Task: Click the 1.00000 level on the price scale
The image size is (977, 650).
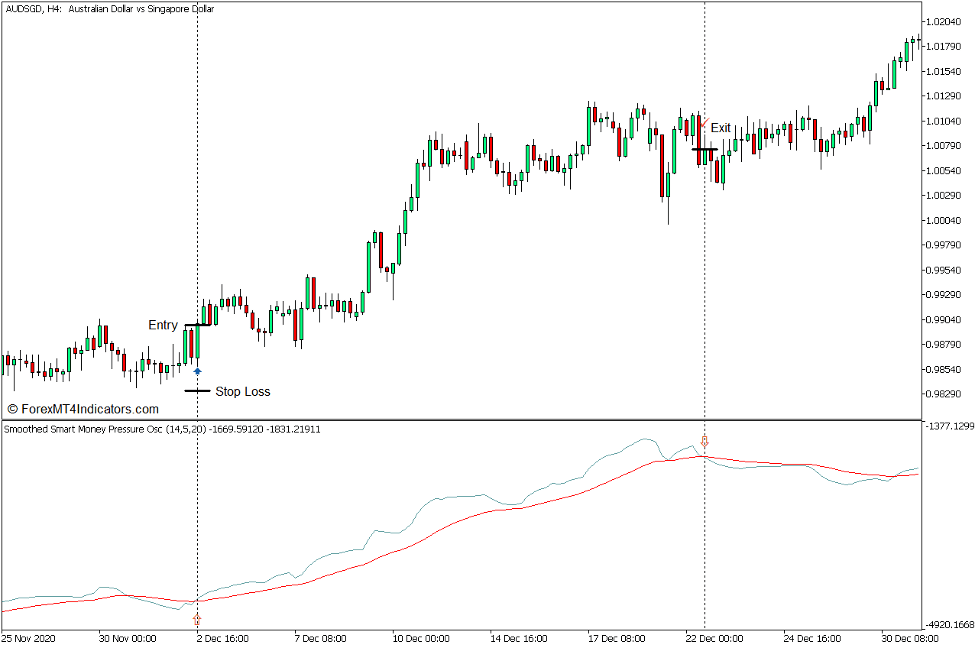Action: 945,221
